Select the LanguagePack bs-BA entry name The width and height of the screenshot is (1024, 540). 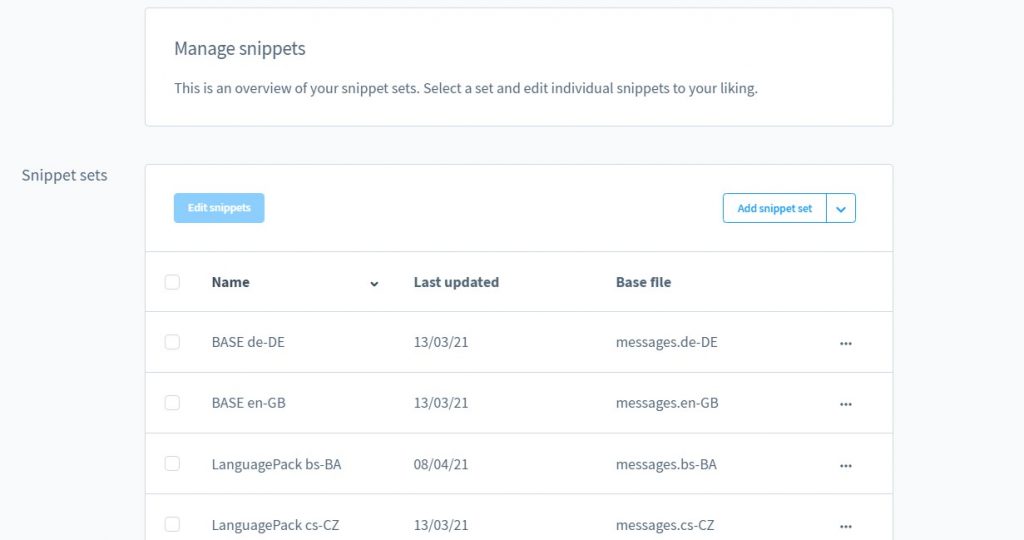[x=276, y=464]
